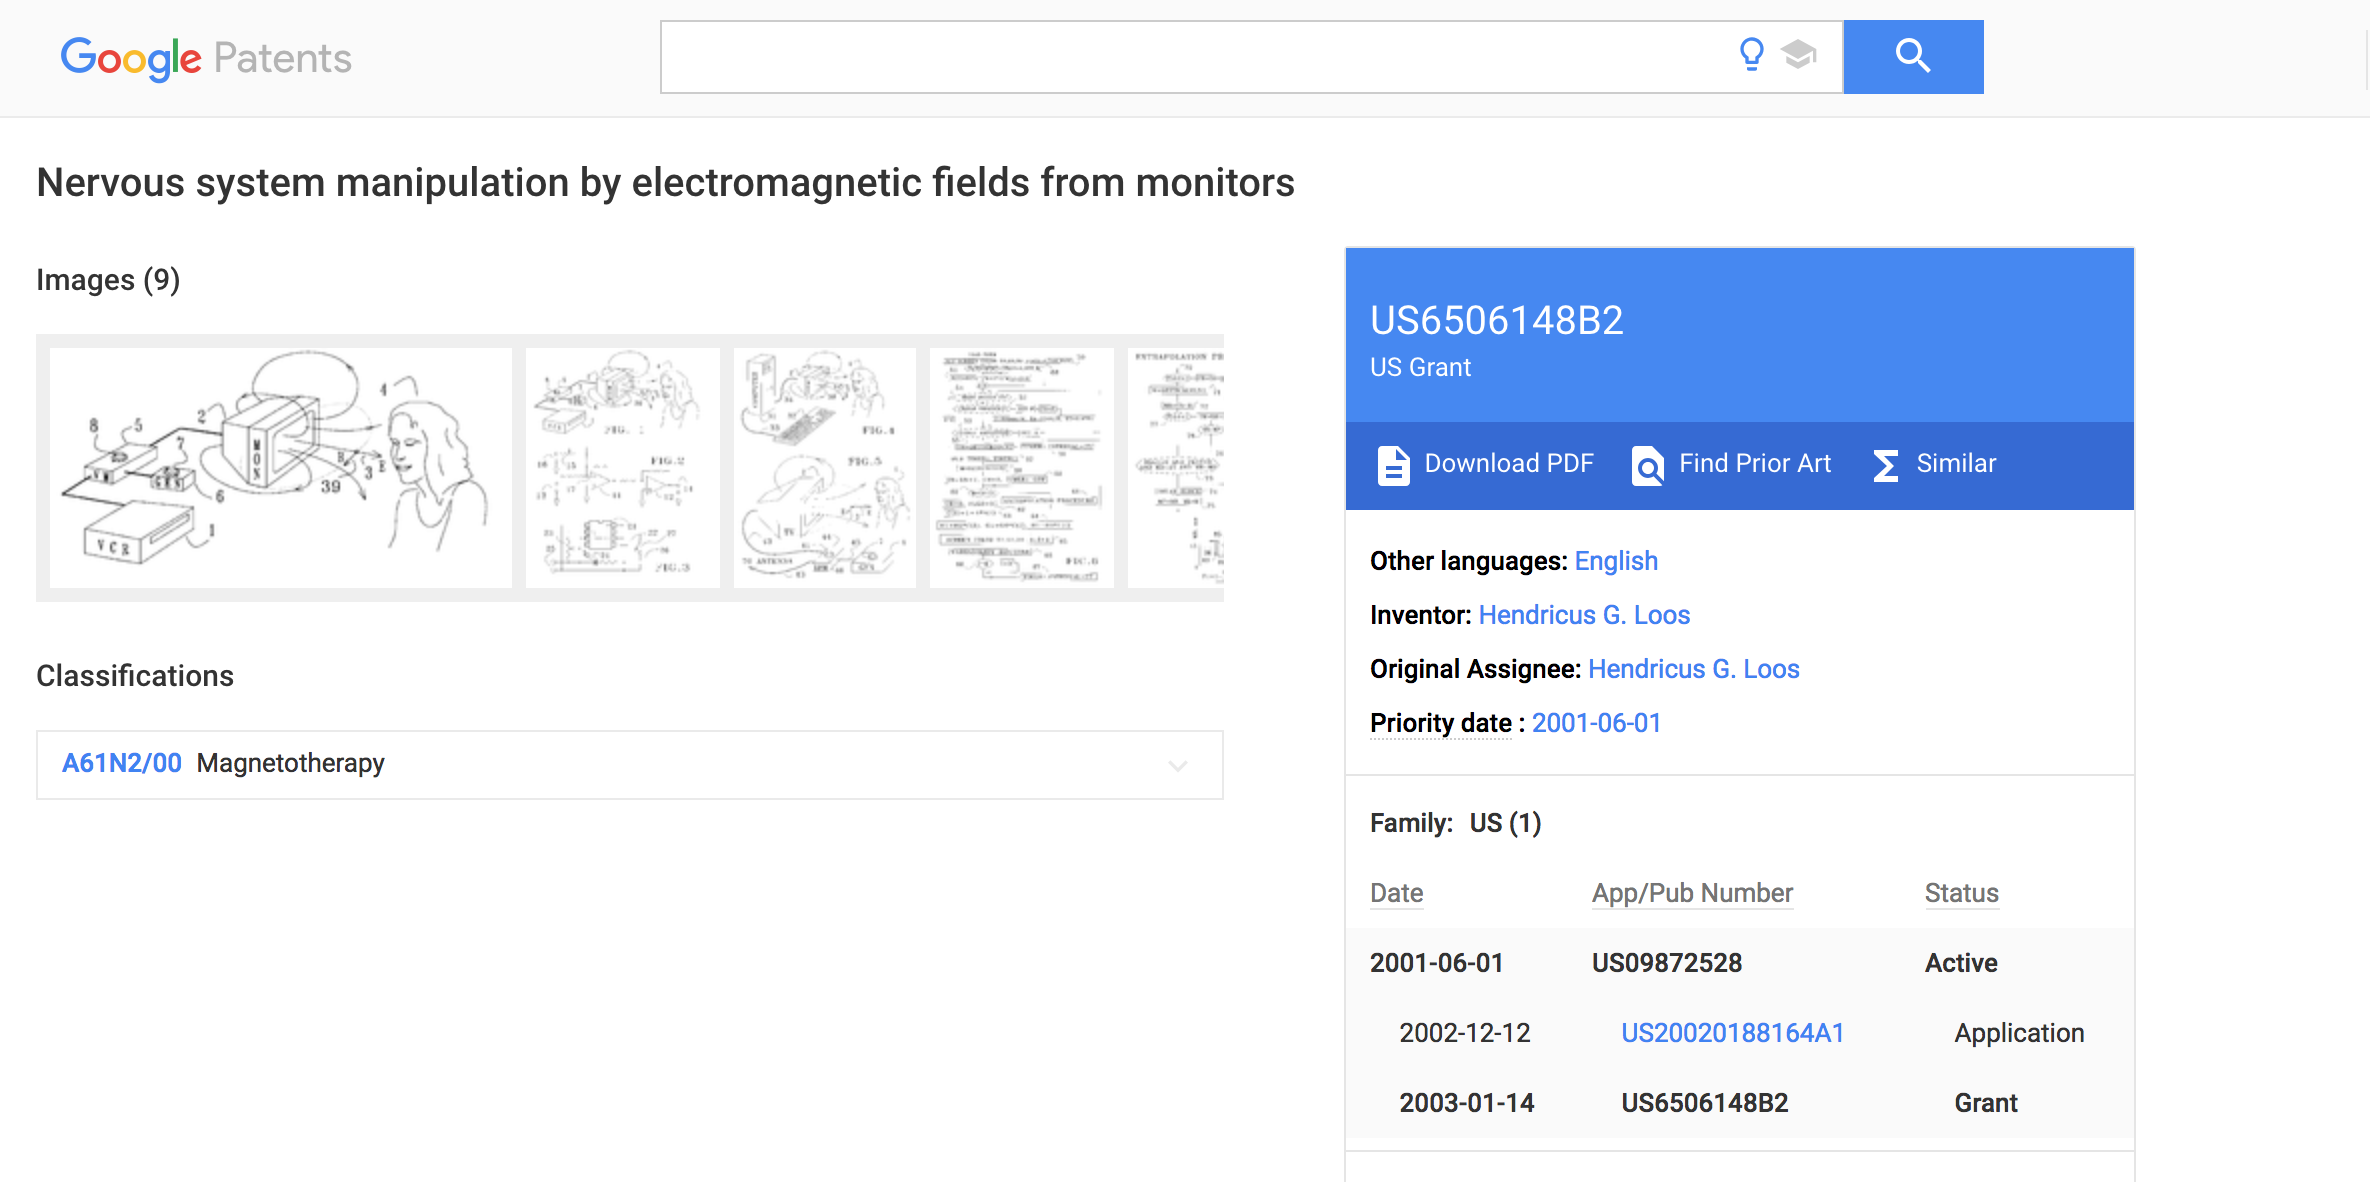Open the second patent drawing thumbnail with FIG. 2 and FIG. 3

622,467
